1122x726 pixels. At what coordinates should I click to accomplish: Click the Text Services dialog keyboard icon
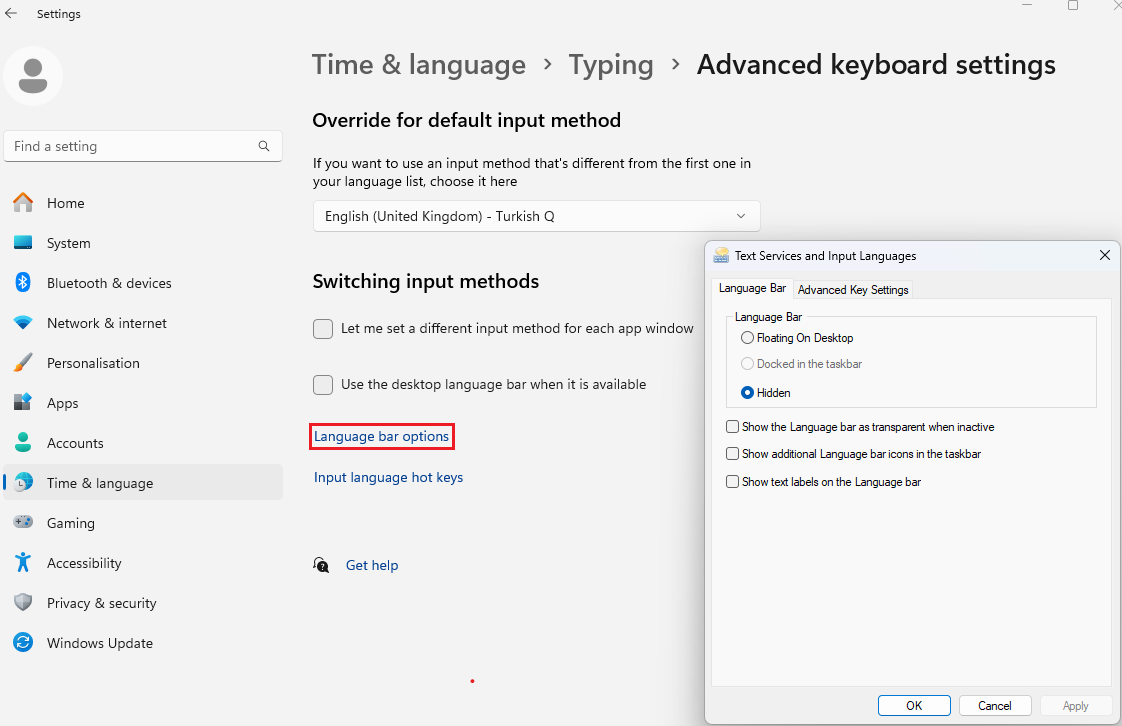(721, 255)
